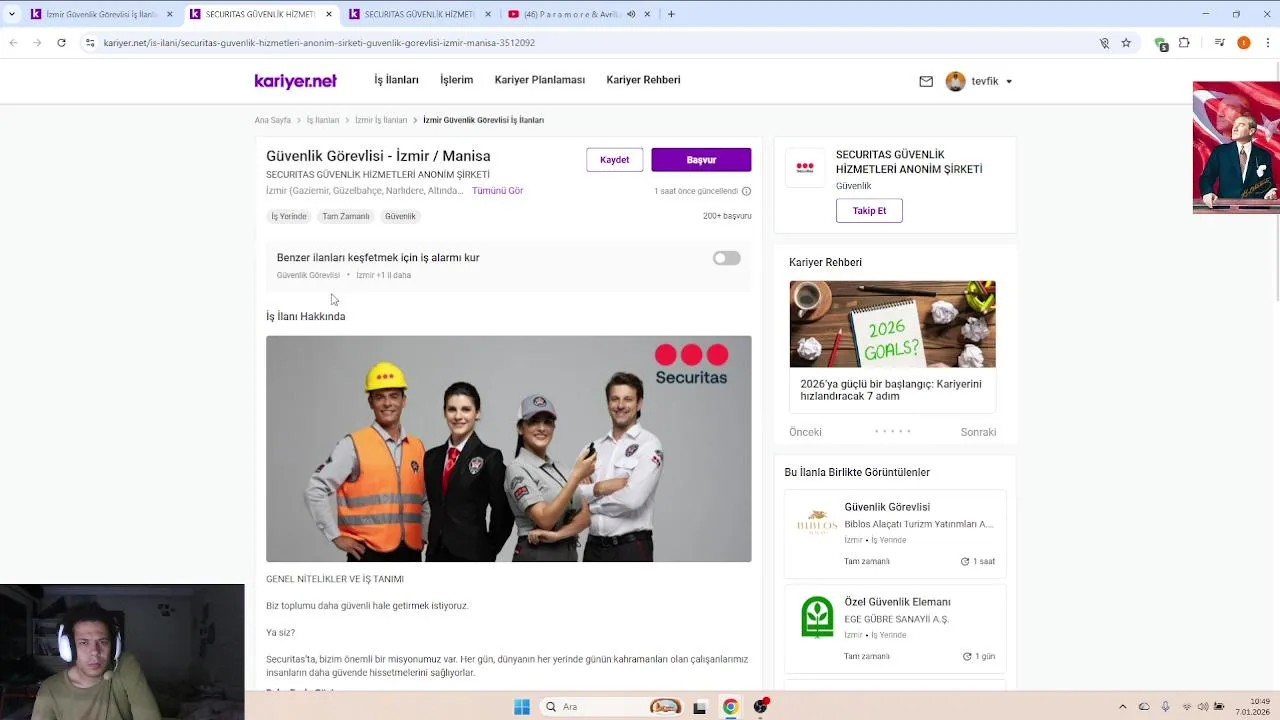
Task: Switch to third SECURITAS GÜVENLİK tab
Action: [x=420, y=14]
